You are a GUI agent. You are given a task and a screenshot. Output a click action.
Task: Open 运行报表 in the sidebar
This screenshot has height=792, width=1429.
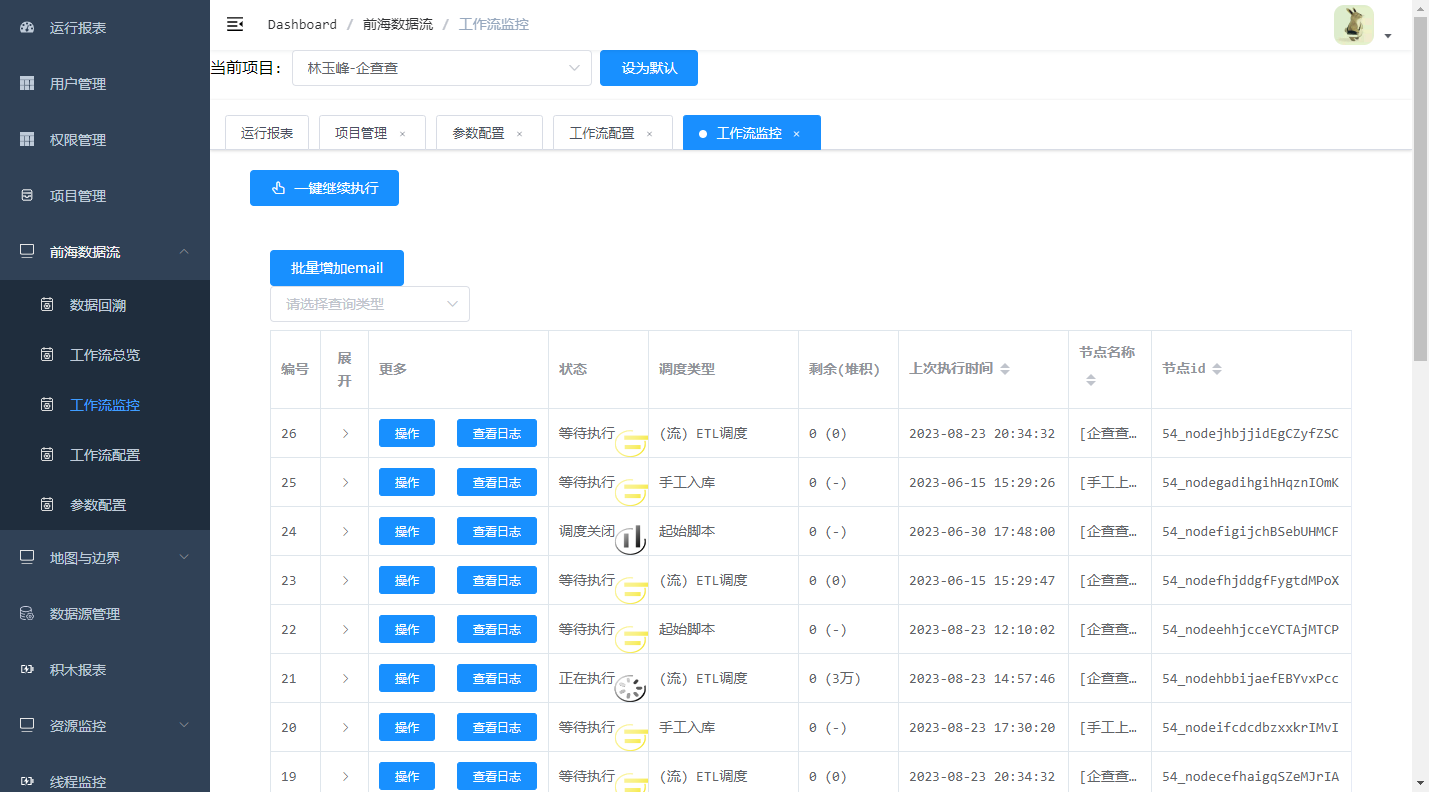coord(105,28)
